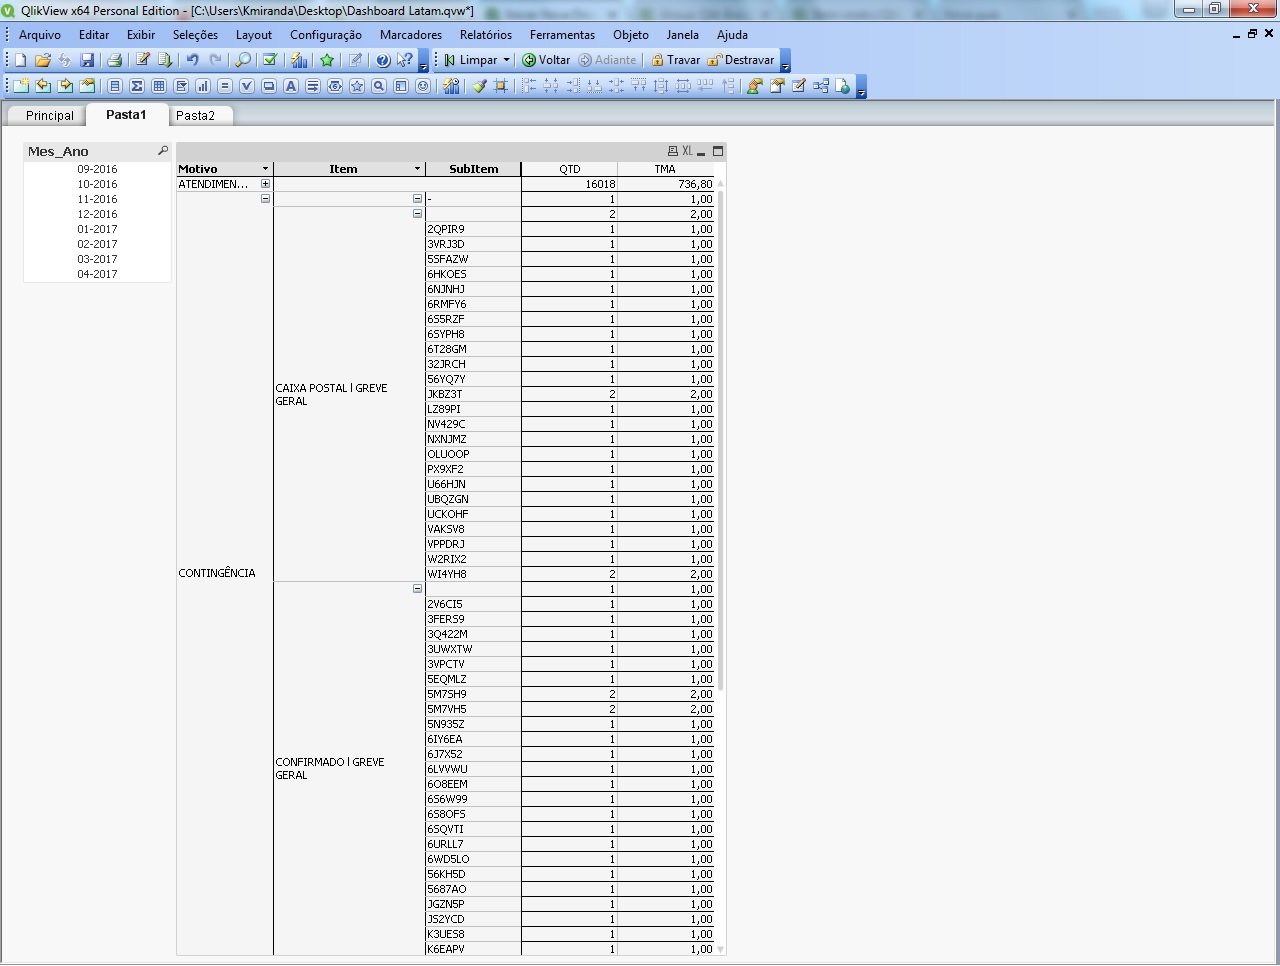Click the 5M7SH9 subitem cell
The height and width of the screenshot is (966, 1280).
point(473,694)
